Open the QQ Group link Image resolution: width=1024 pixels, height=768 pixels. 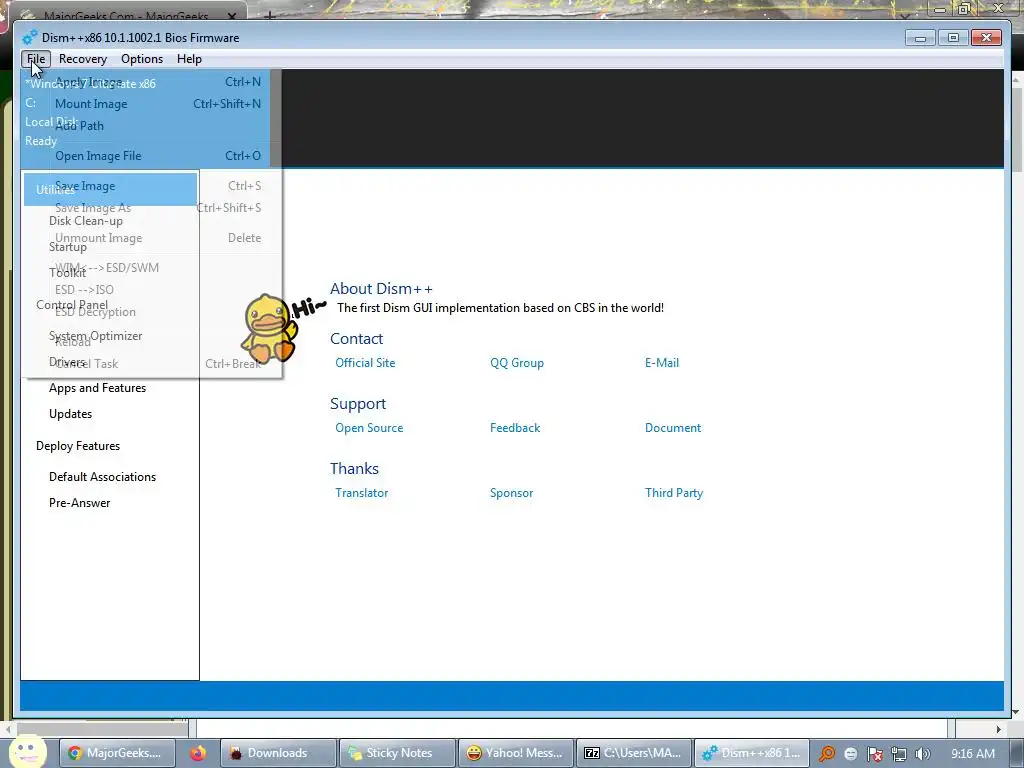517,363
